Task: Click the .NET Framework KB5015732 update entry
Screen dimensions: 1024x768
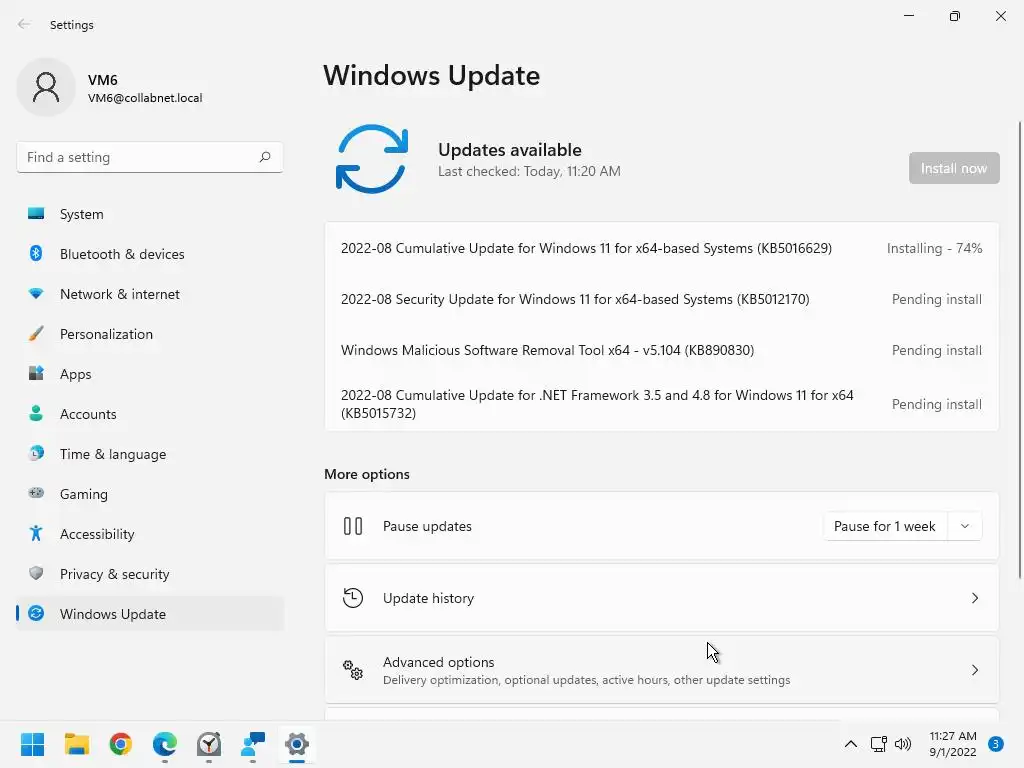Action: click(662, 404)
